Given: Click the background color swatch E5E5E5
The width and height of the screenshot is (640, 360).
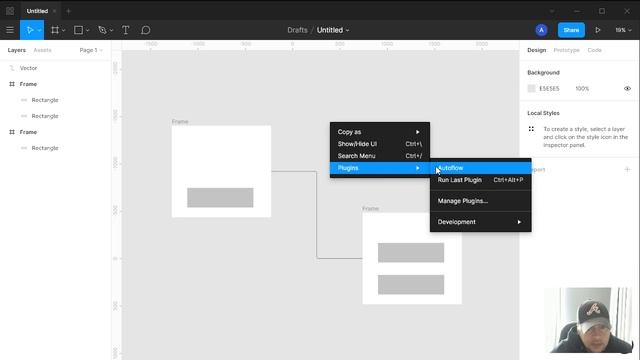Looking at the screenshot, I should 531,89.
